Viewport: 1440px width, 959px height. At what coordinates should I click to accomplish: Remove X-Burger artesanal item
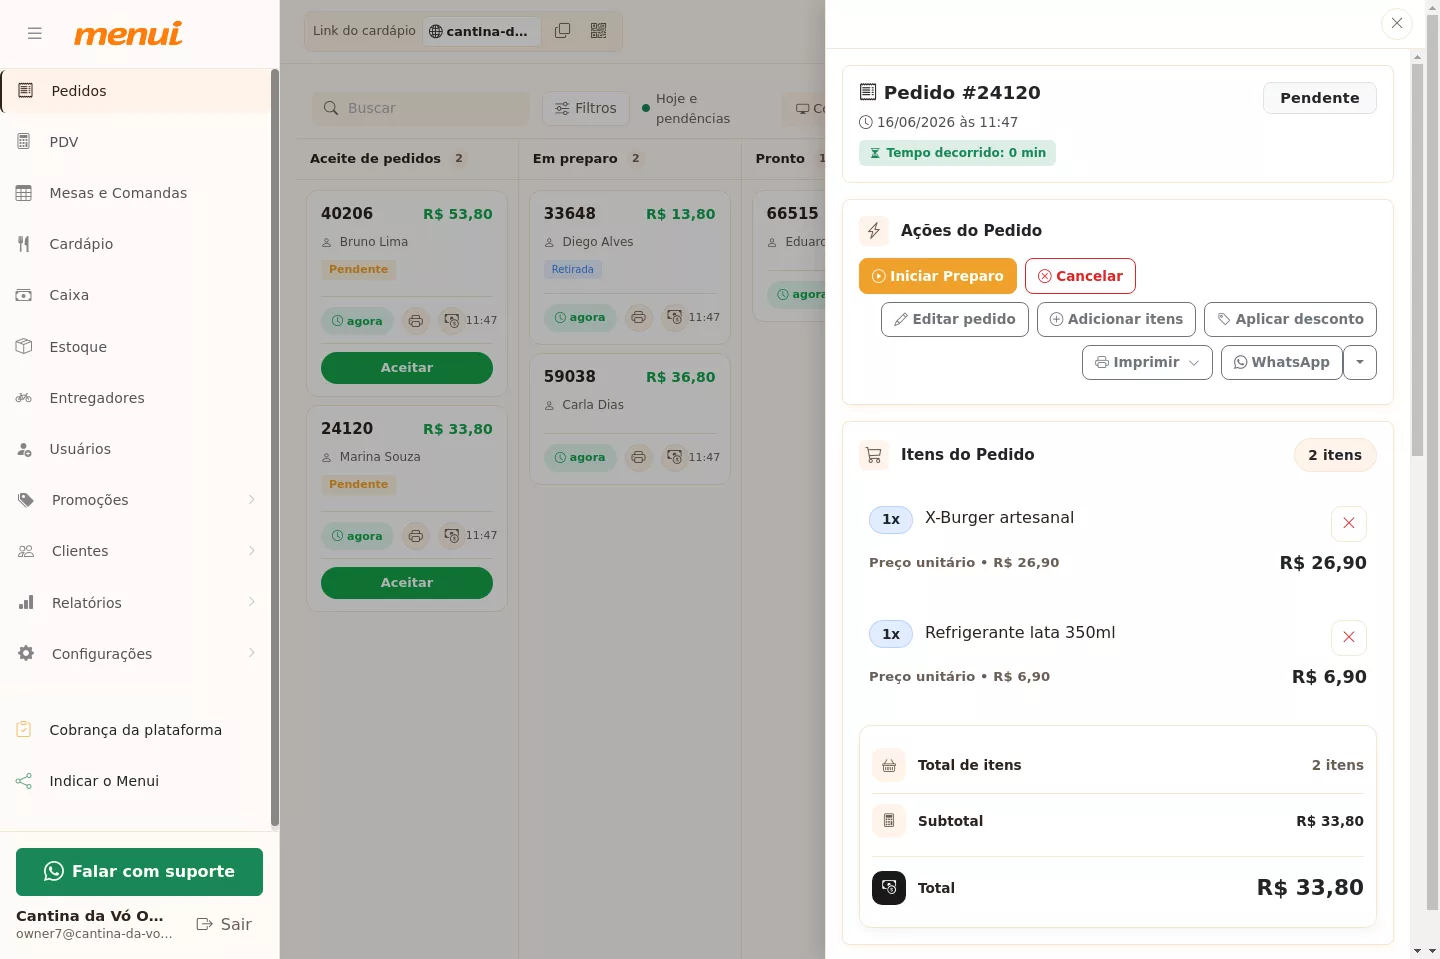pyautogui.click(x=1349, y=523)
